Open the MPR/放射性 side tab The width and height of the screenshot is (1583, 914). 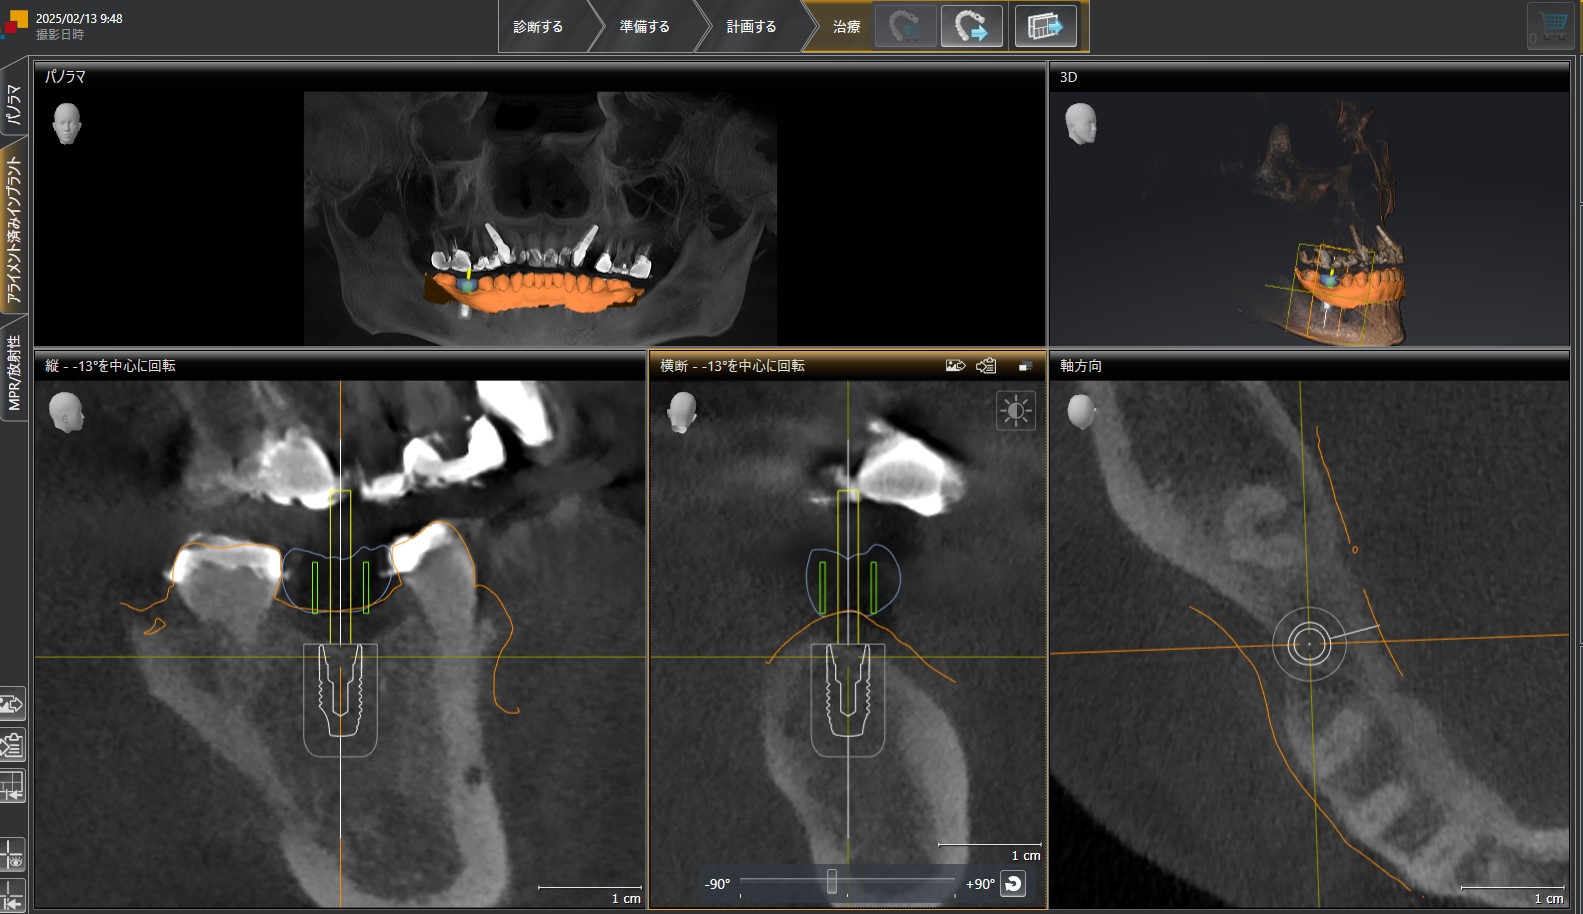point(14,372)
